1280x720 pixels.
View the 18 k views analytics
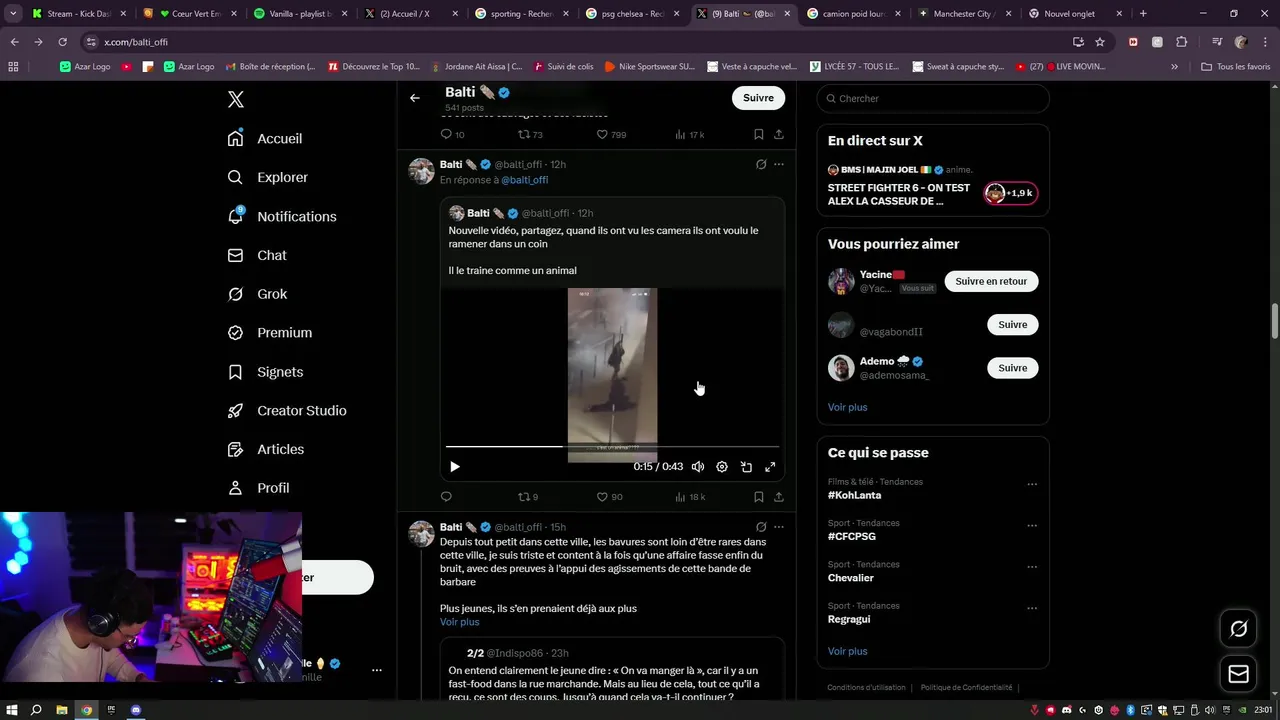coord(690,497)
